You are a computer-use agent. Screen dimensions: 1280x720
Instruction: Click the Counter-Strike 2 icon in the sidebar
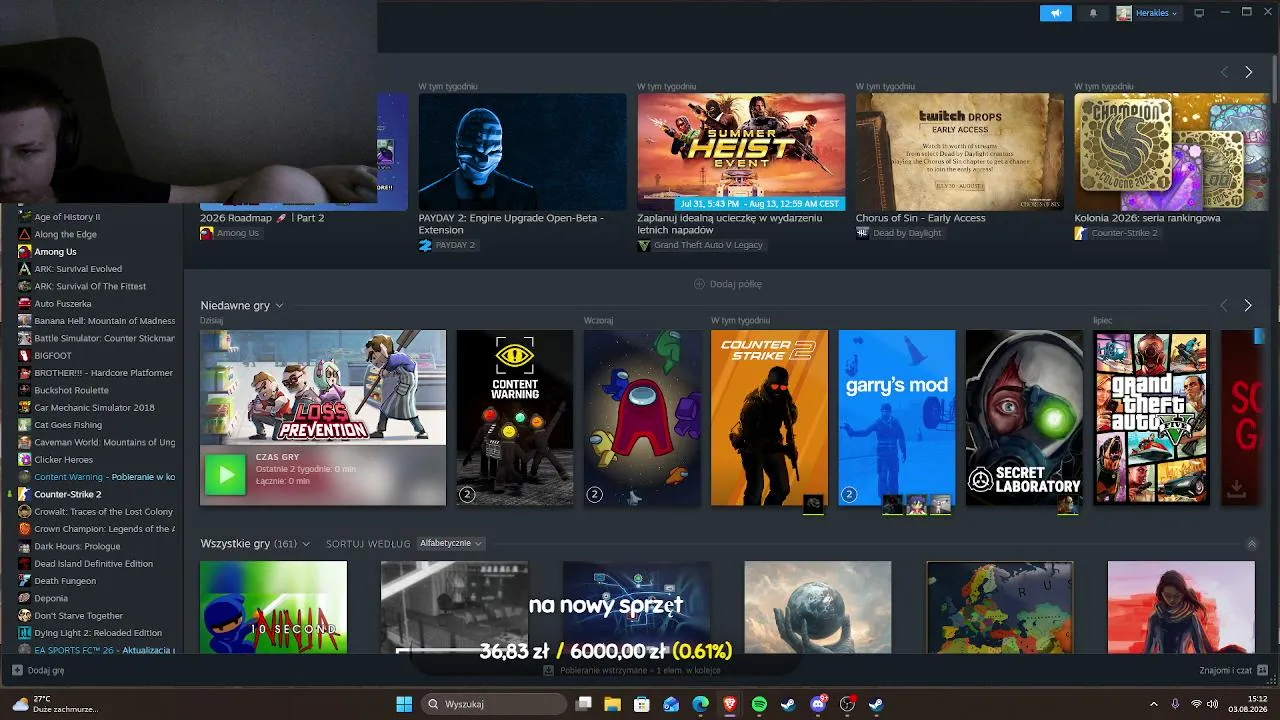(25, 494)
